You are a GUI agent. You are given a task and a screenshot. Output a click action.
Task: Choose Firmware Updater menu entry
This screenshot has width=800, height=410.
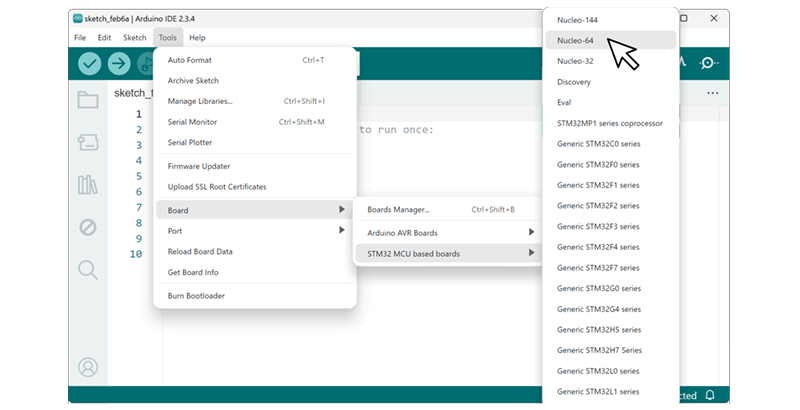[x=255, y=166]
